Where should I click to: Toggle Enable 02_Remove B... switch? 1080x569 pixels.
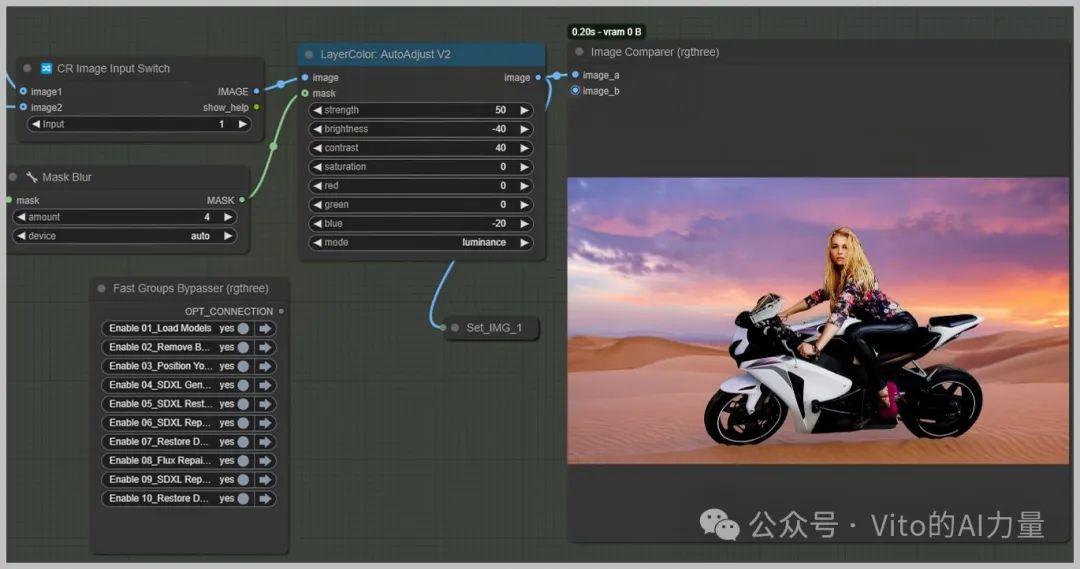[243, 347]
